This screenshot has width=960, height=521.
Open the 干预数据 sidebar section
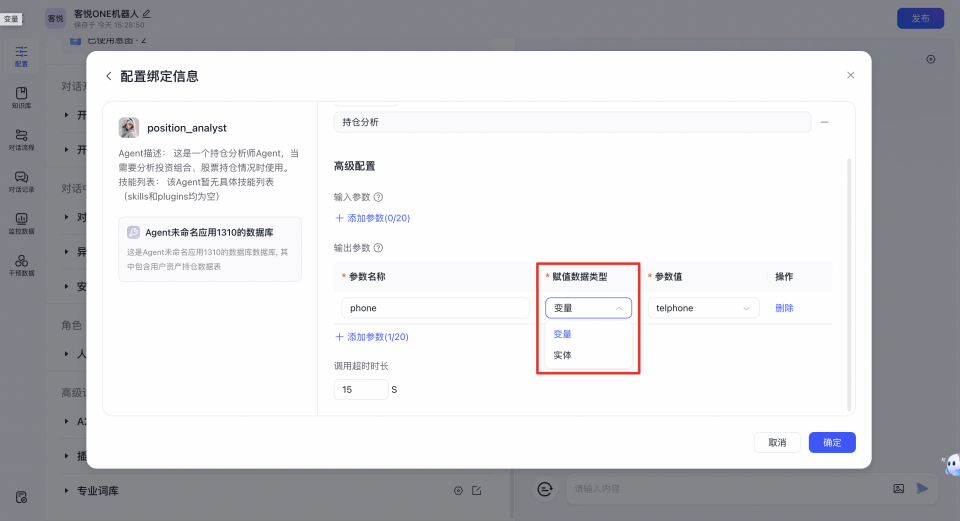pyautogui.click(x=21, y=266)
